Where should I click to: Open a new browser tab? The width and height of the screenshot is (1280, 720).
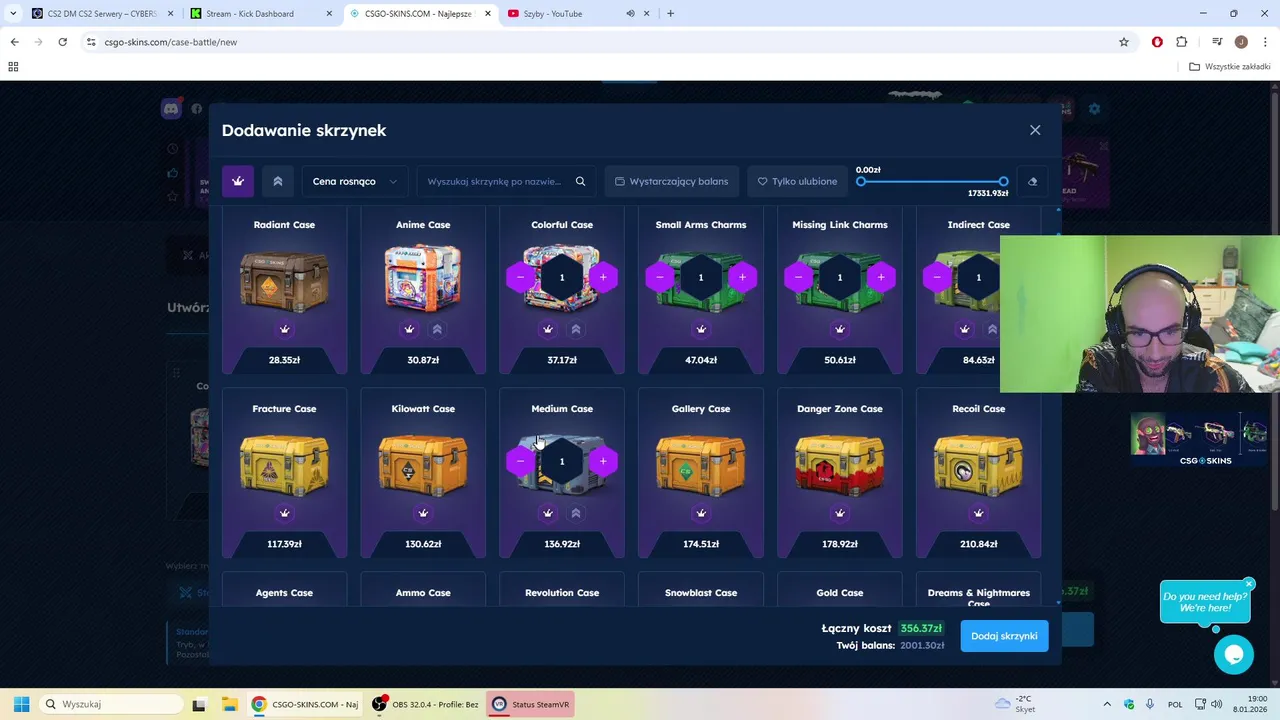coord(670,14)
